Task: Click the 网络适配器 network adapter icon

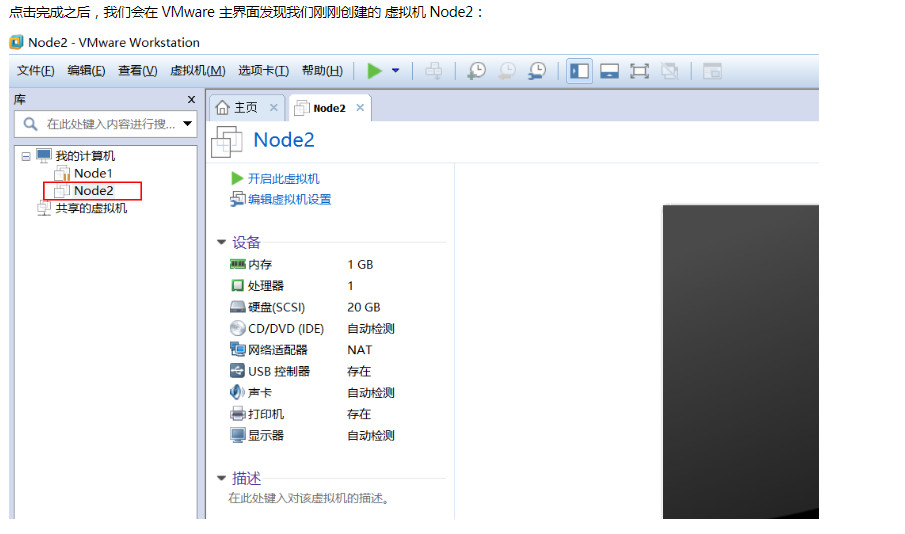Action: pos(238,349)
